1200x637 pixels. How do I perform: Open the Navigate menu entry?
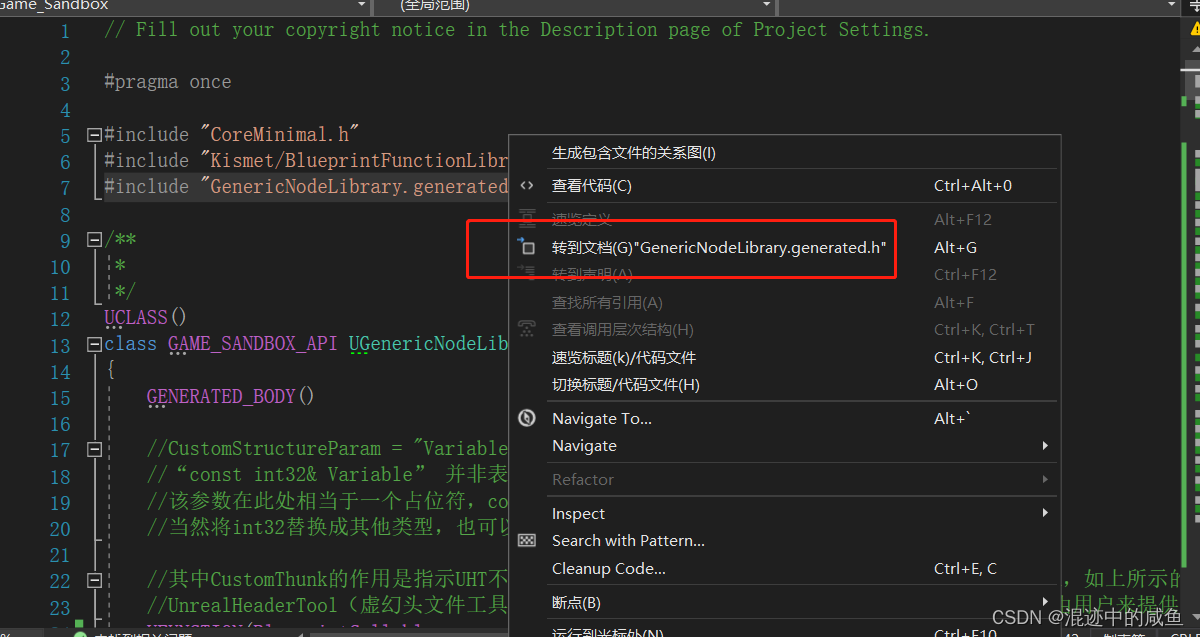click(x=785, y=446)
